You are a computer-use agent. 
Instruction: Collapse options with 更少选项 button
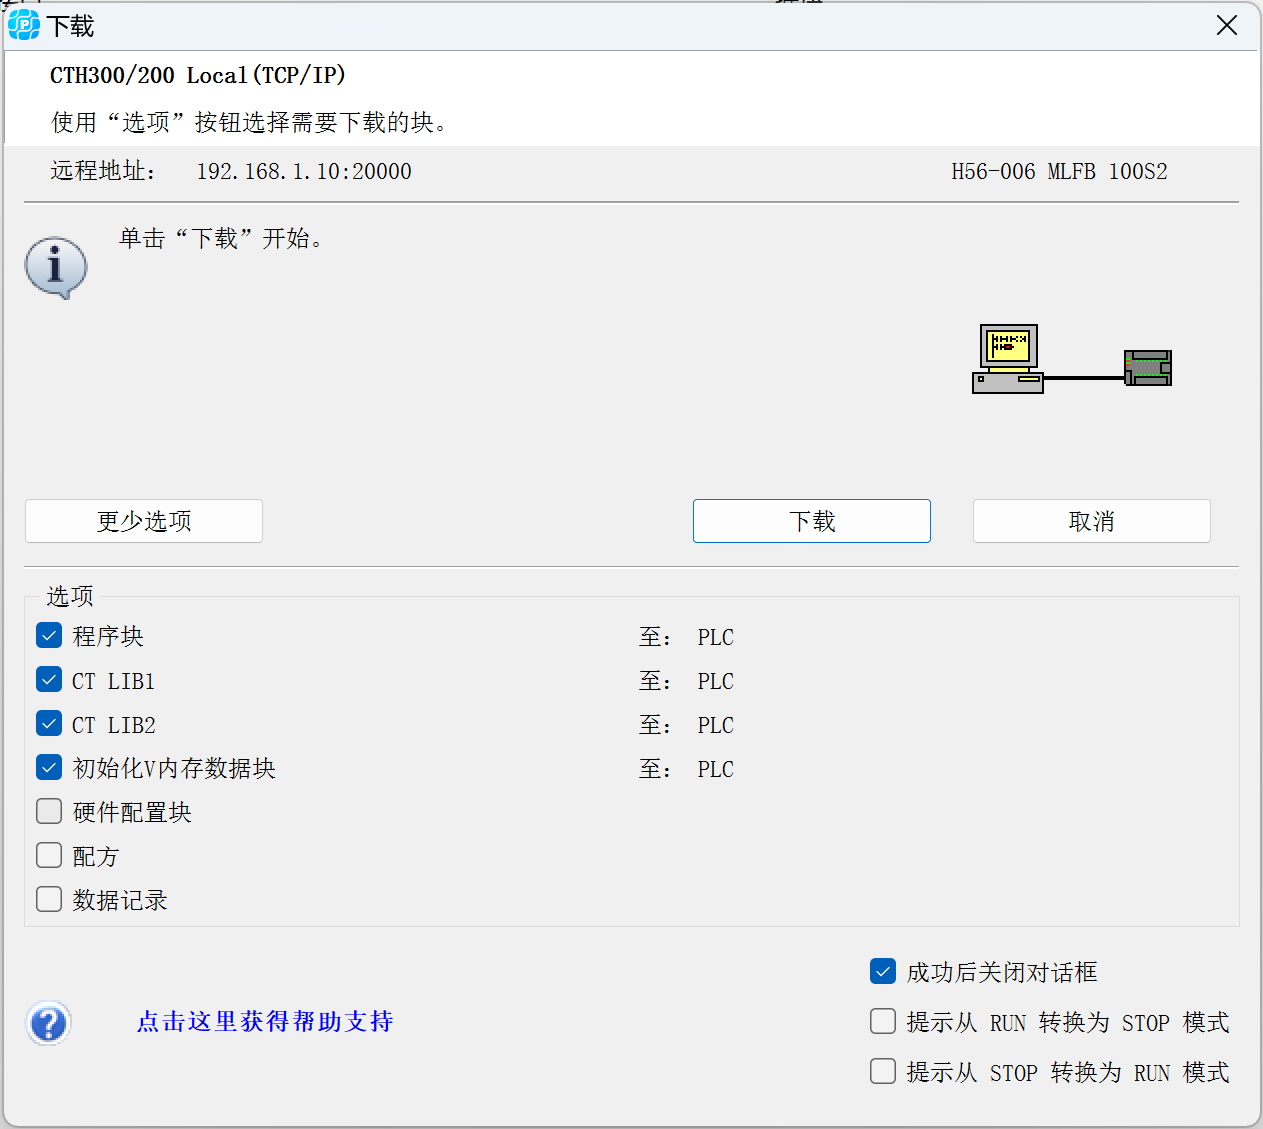click(144, 521)
